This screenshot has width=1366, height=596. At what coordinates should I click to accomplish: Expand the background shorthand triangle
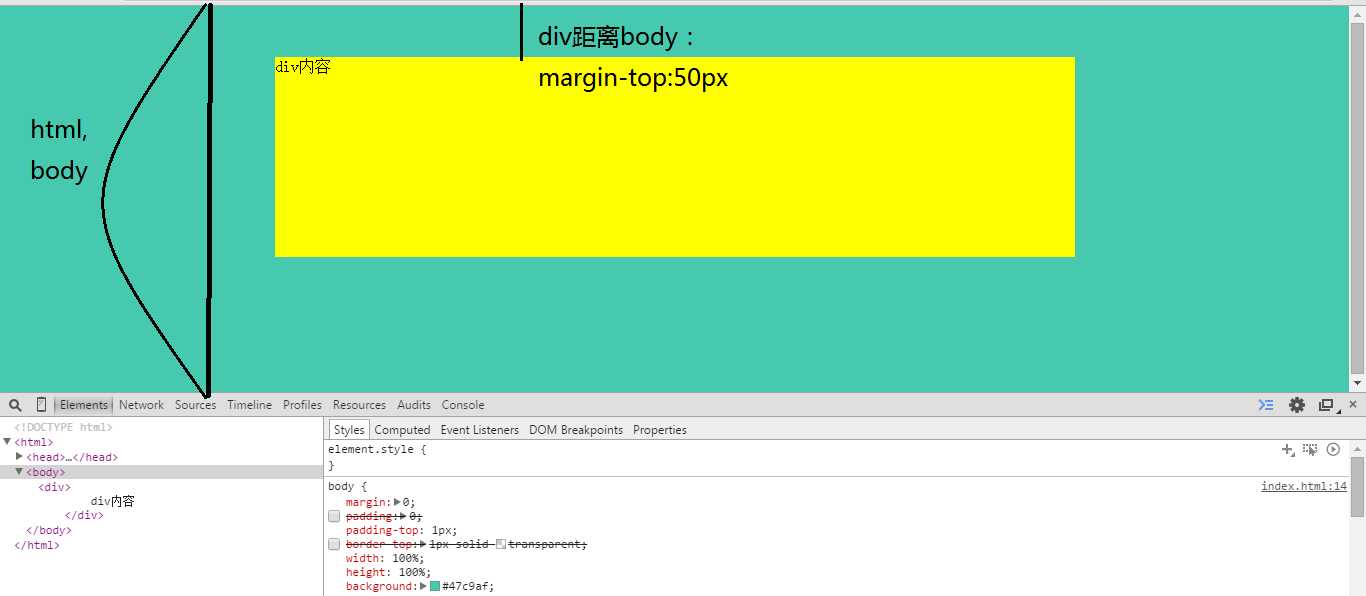tap(423, 586)
